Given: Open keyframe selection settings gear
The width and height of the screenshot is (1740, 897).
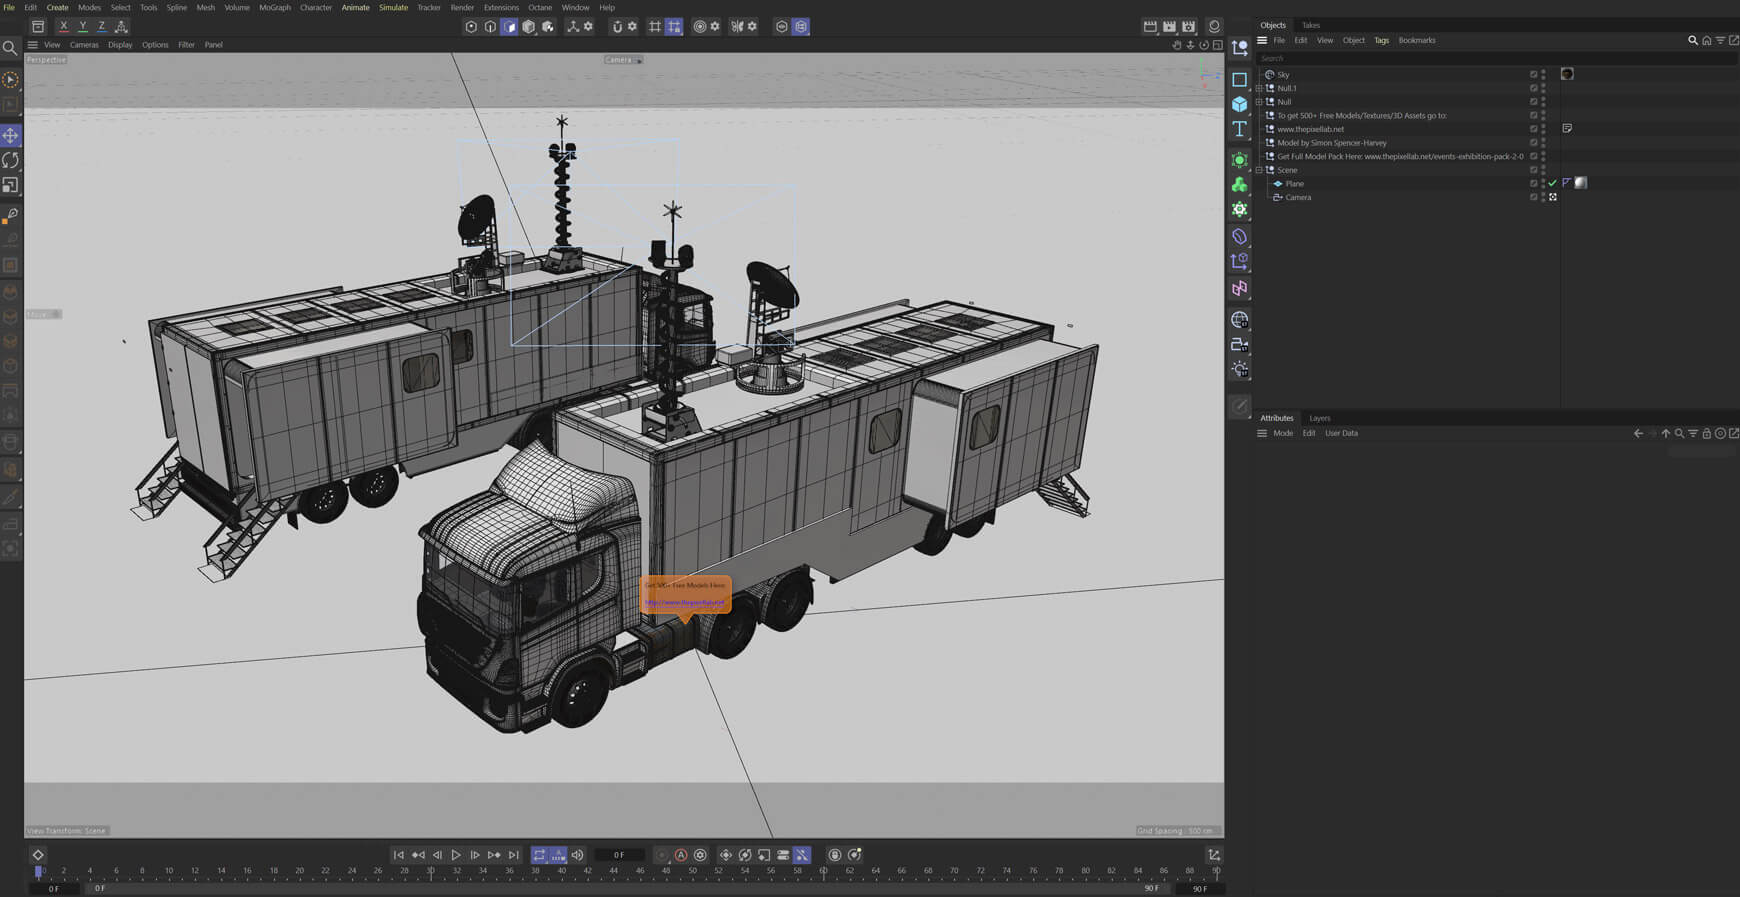Looking at the screenshot, I should pos(700,855).
